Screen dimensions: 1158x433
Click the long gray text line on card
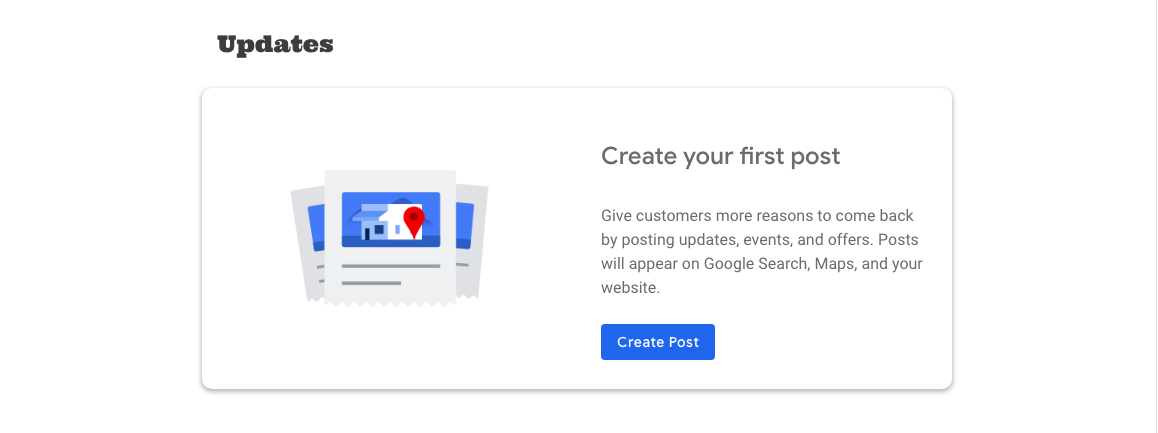391,266
